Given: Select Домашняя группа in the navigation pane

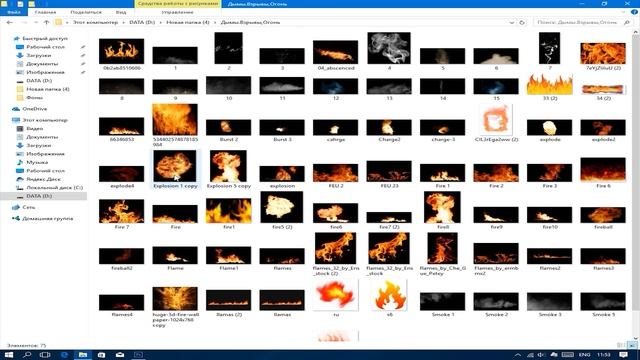Looking at the screenshot, I should pyautogui.click(x=48, y=219).
